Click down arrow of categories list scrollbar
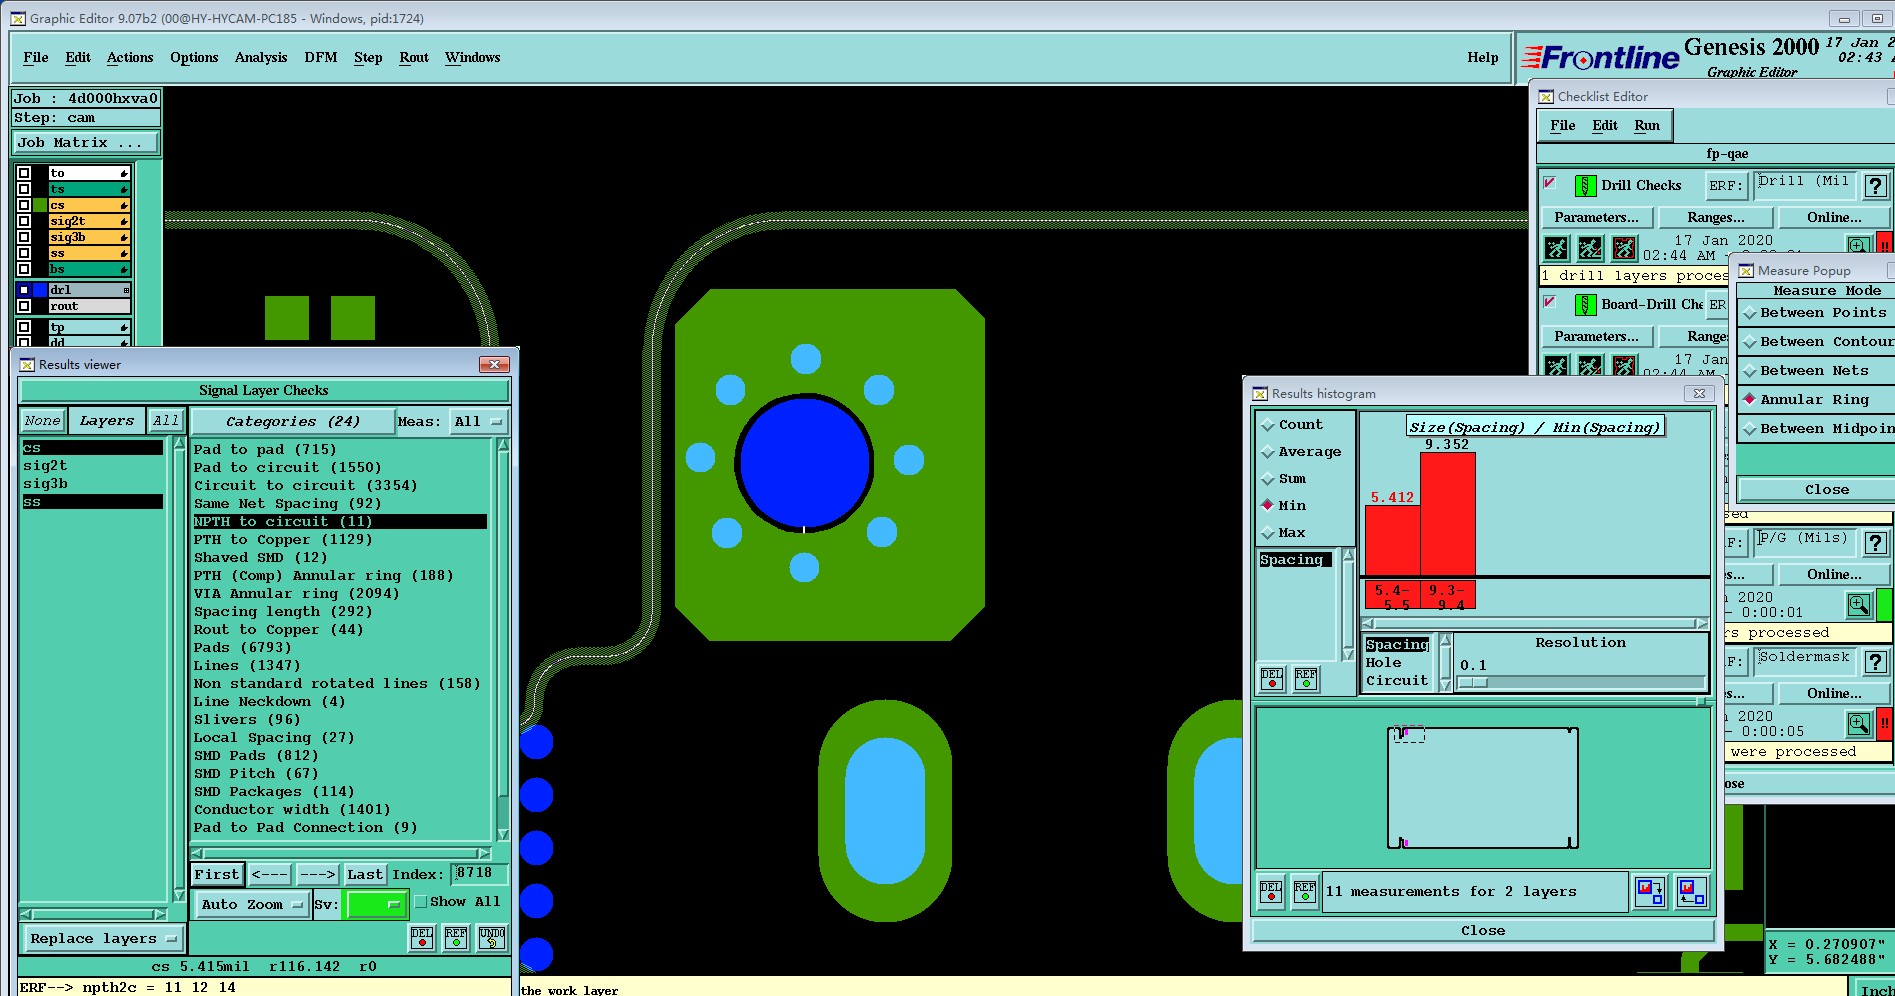The width and height of the screenshot is (1895, 996). pos(503,834)
